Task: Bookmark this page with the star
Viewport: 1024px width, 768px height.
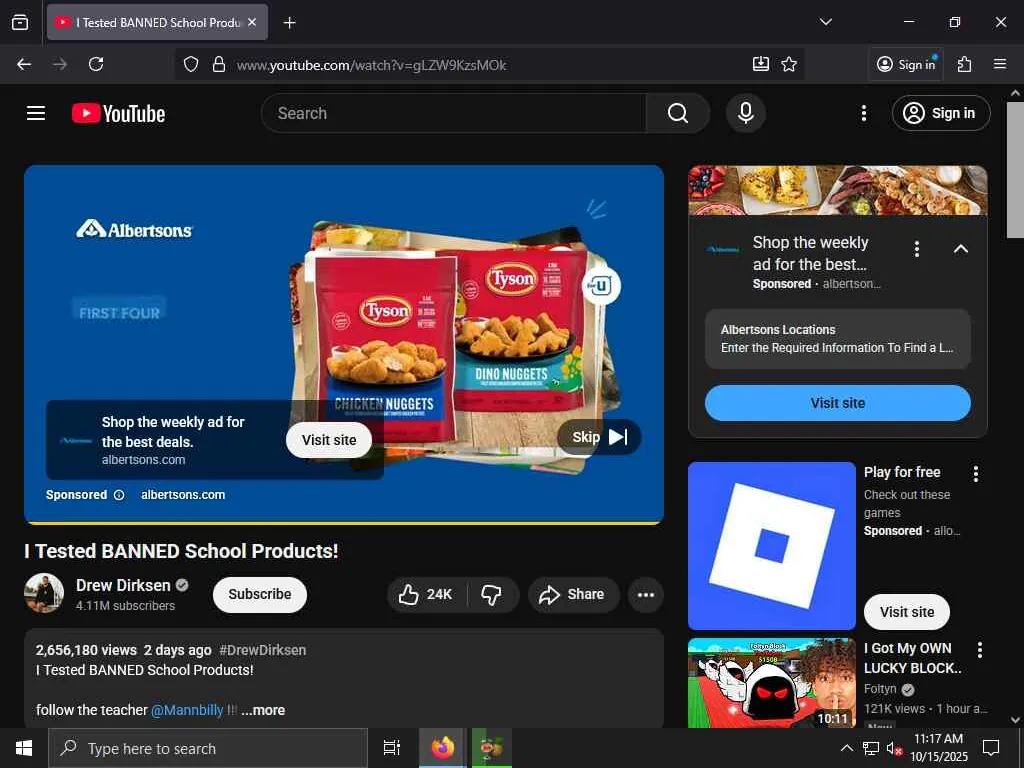Action: [x=789, y=64]
